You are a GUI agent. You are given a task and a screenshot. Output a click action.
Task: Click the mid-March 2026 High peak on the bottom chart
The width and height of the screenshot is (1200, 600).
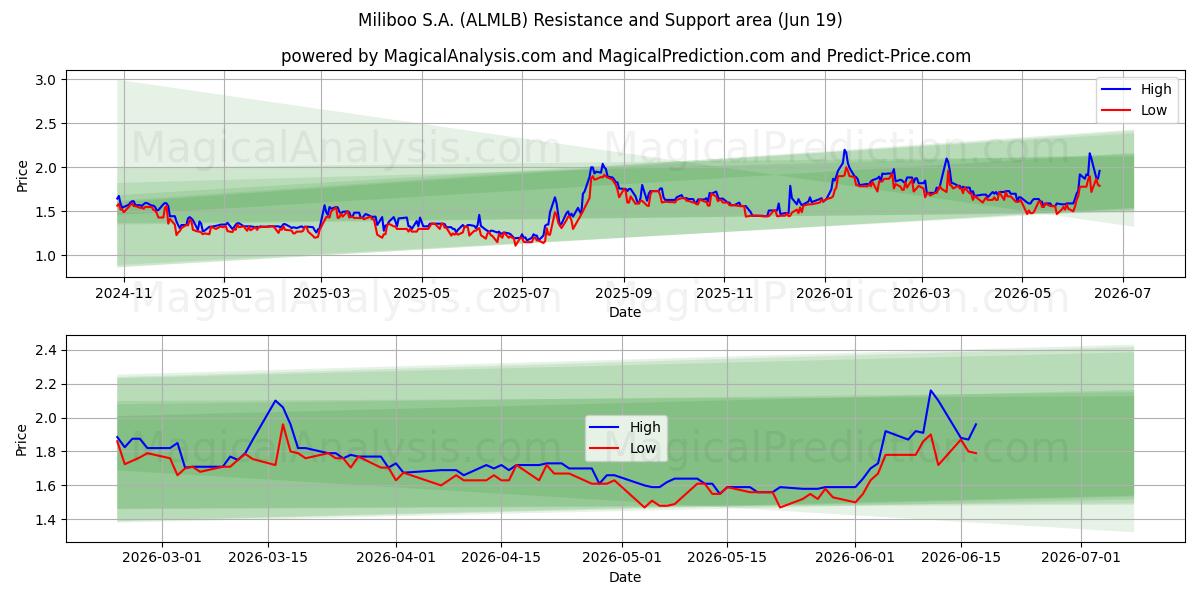tap(275, 400)
